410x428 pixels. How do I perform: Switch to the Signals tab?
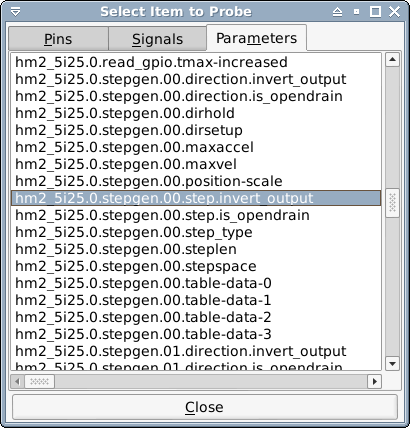point(157,39)
